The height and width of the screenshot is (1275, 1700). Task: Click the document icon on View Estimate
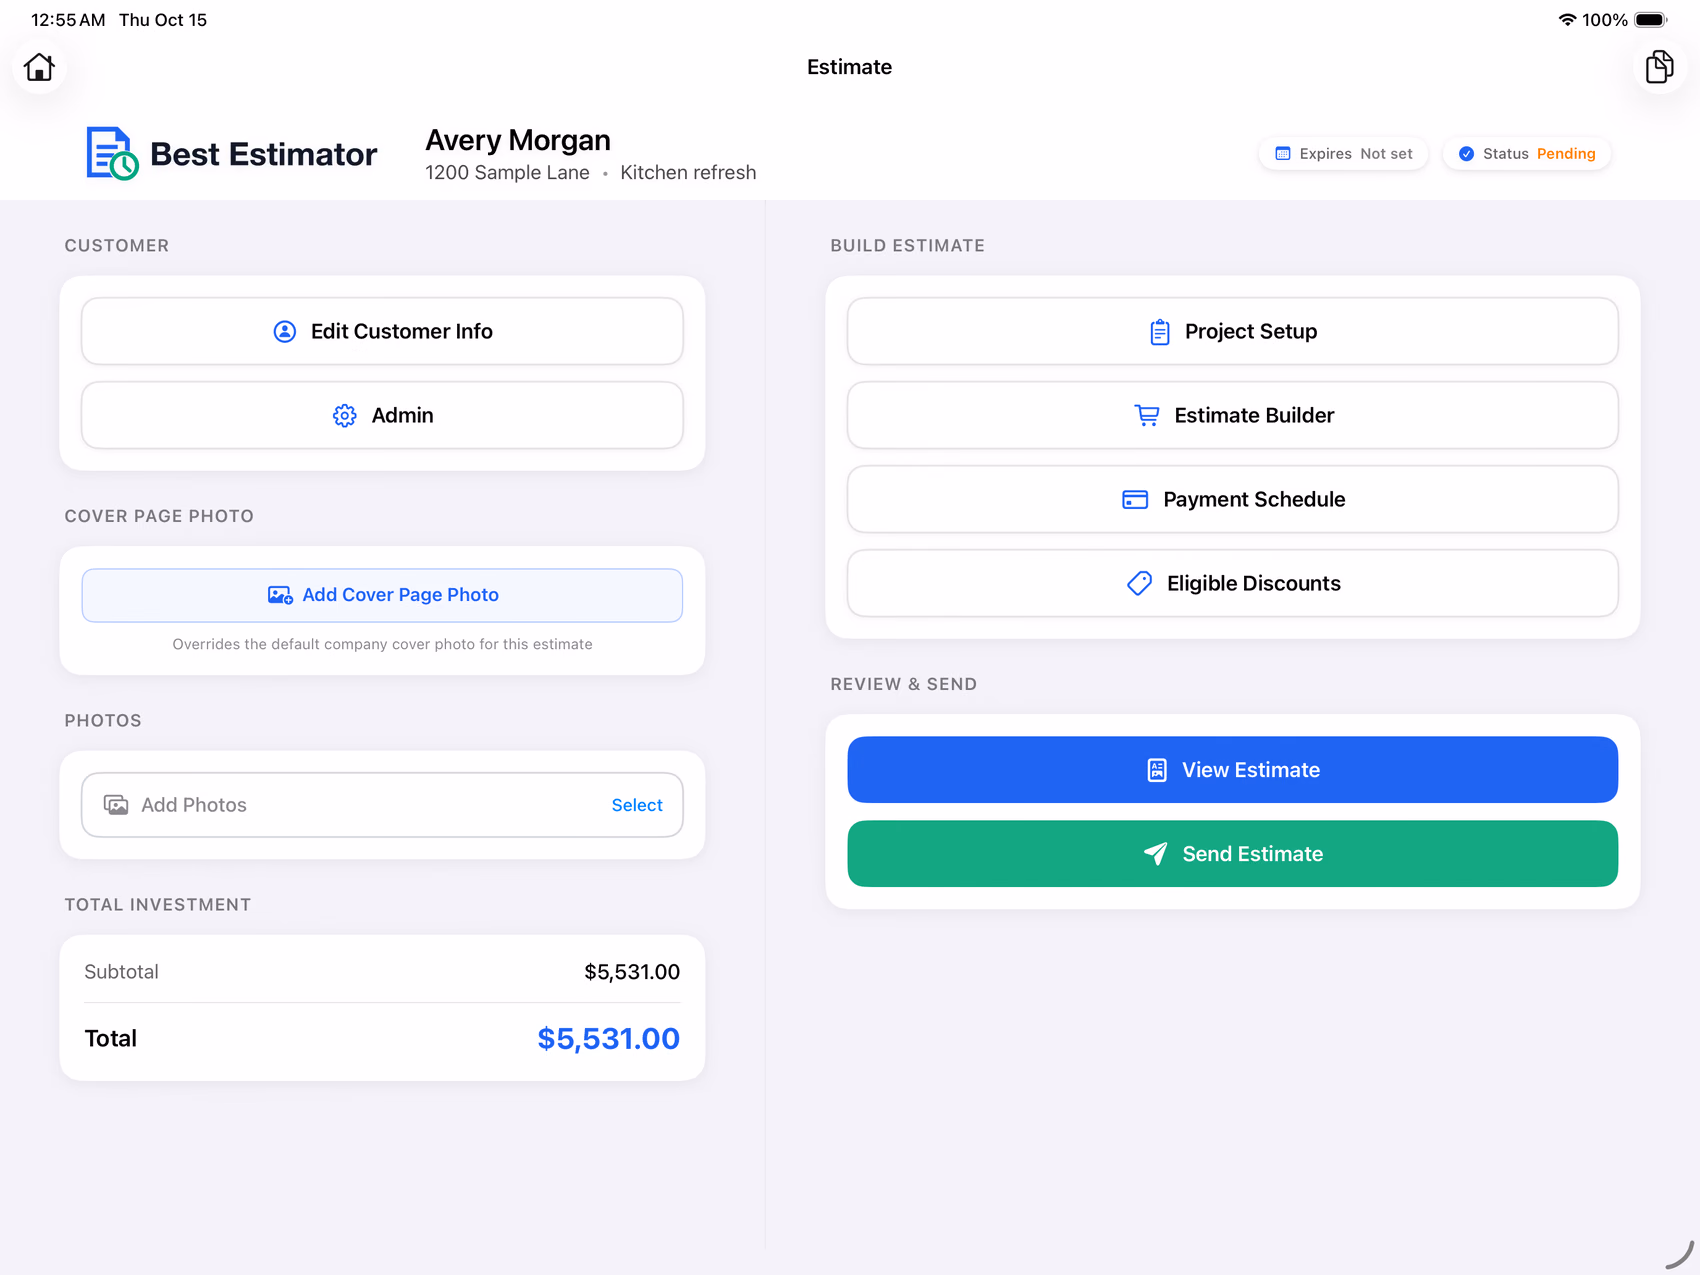pyautogui.click(x=1157, y=770)
